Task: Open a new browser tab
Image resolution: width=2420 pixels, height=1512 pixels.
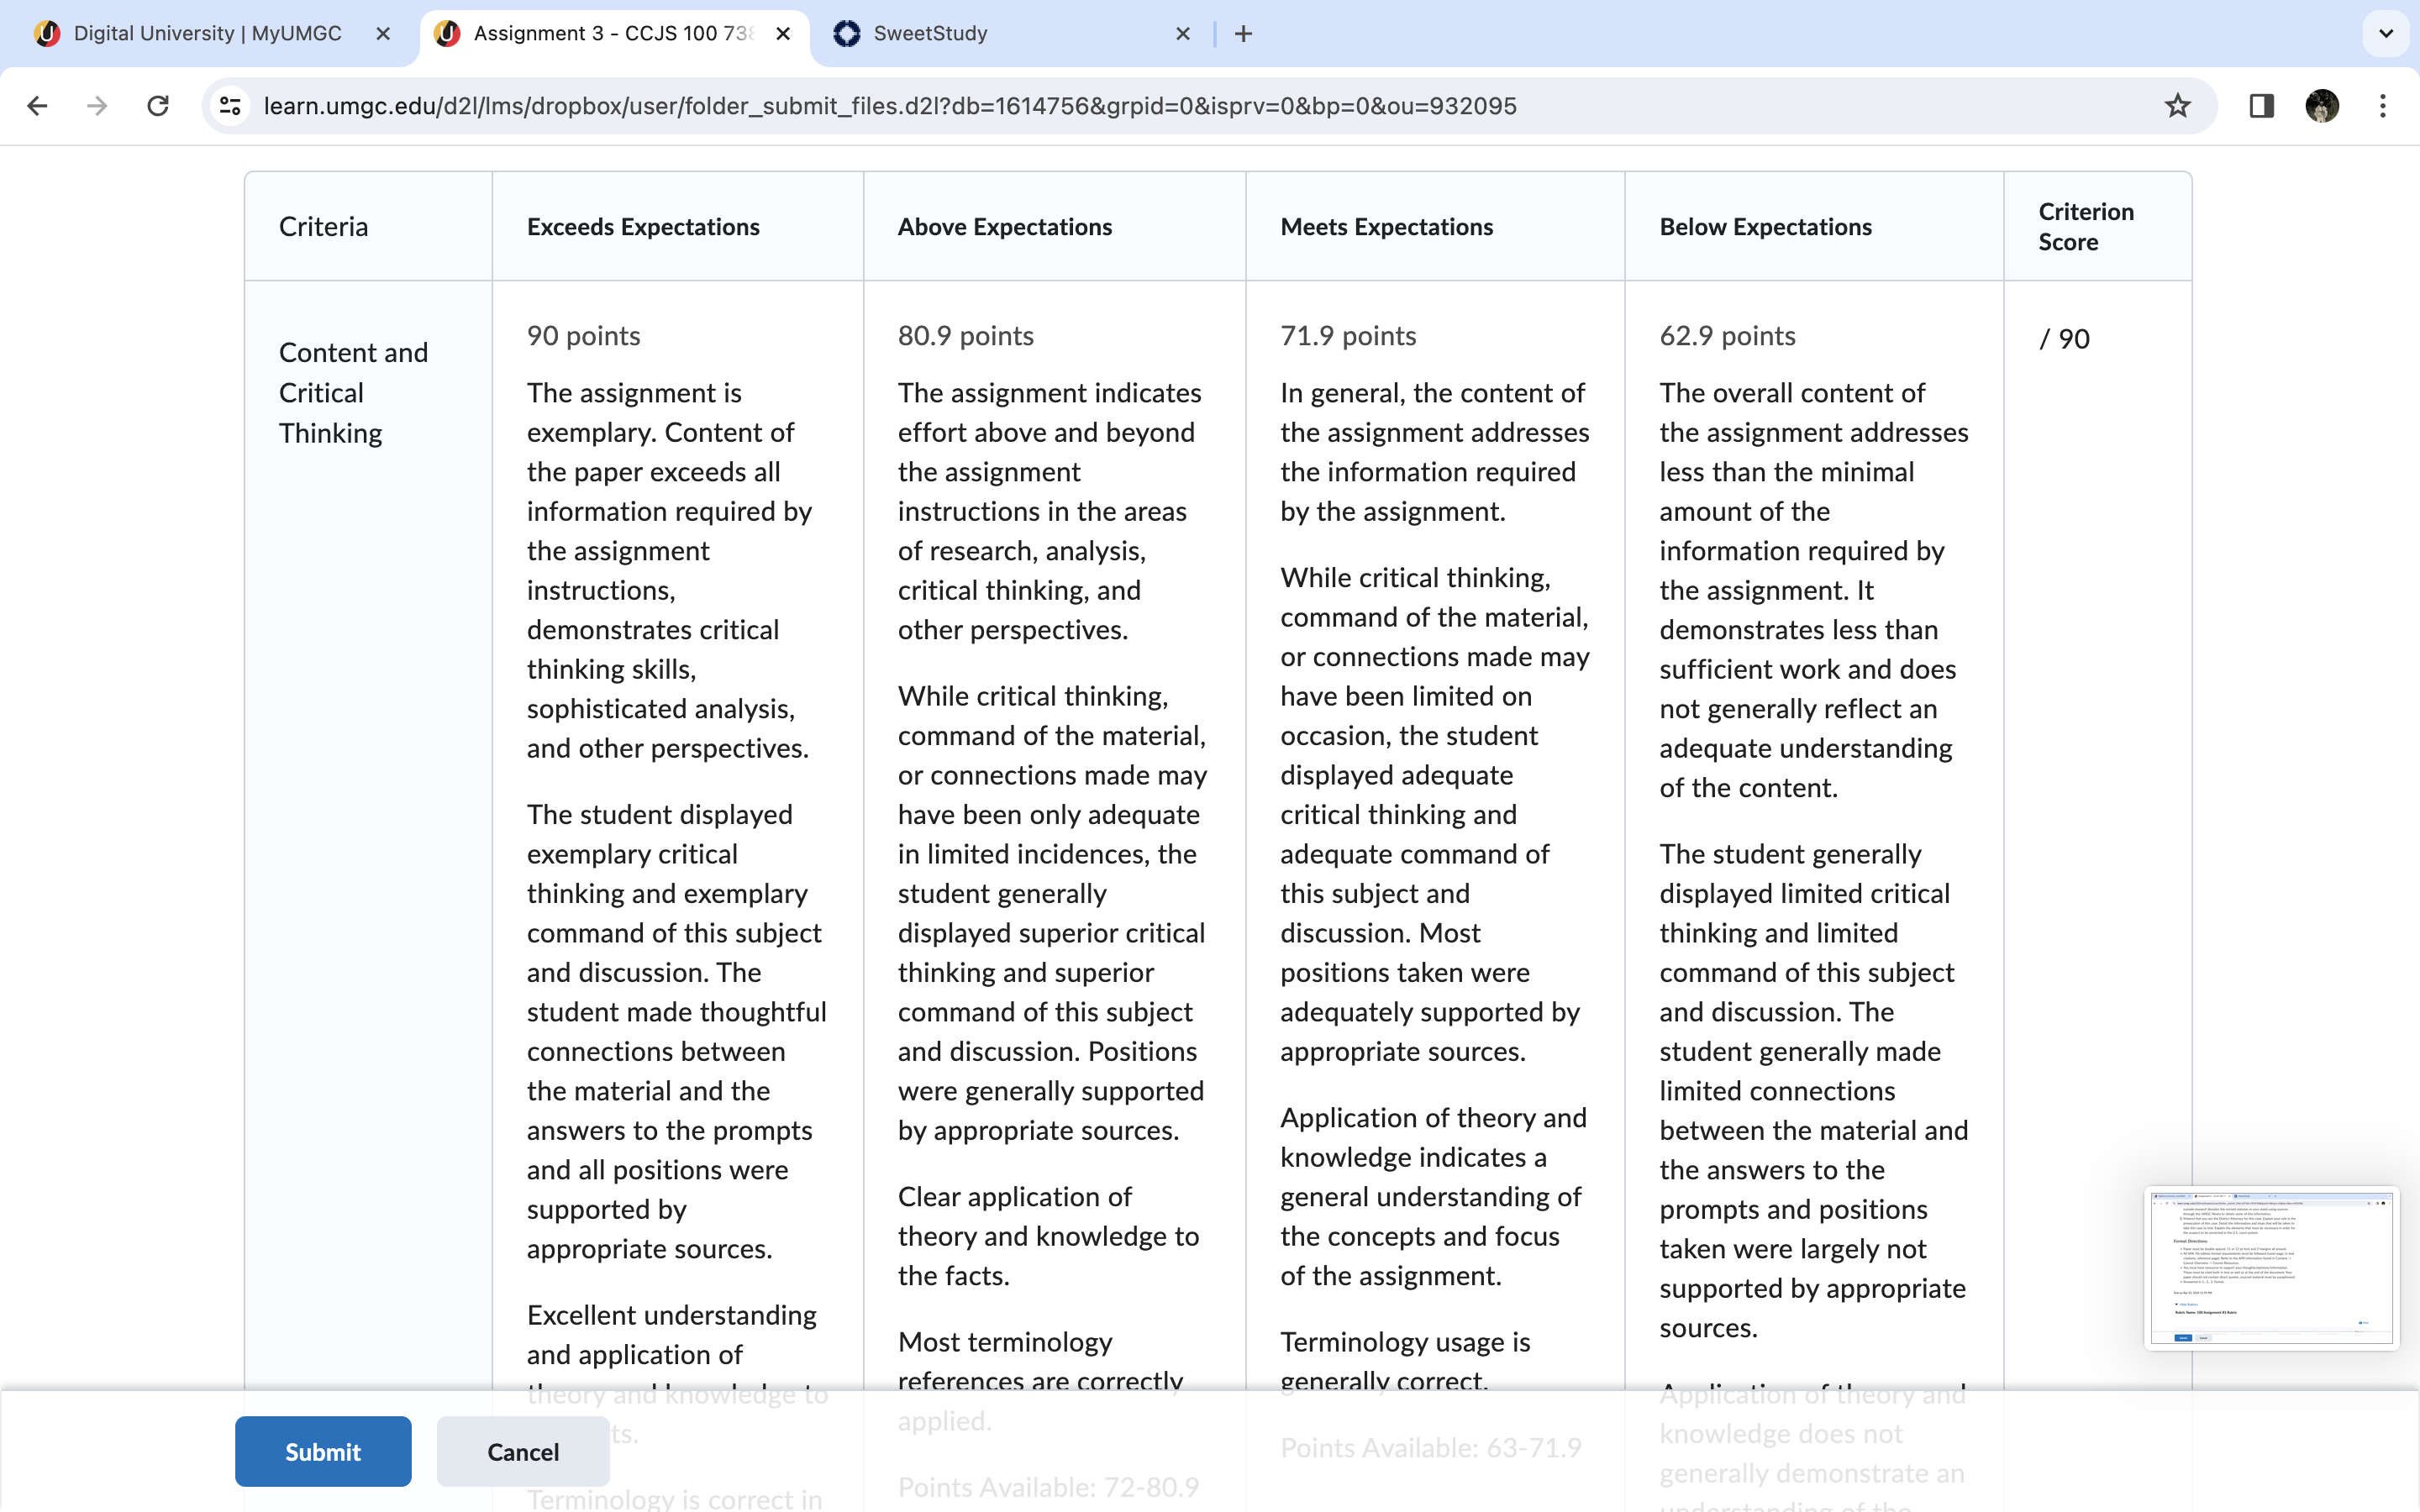Action: pos(1243,34)
